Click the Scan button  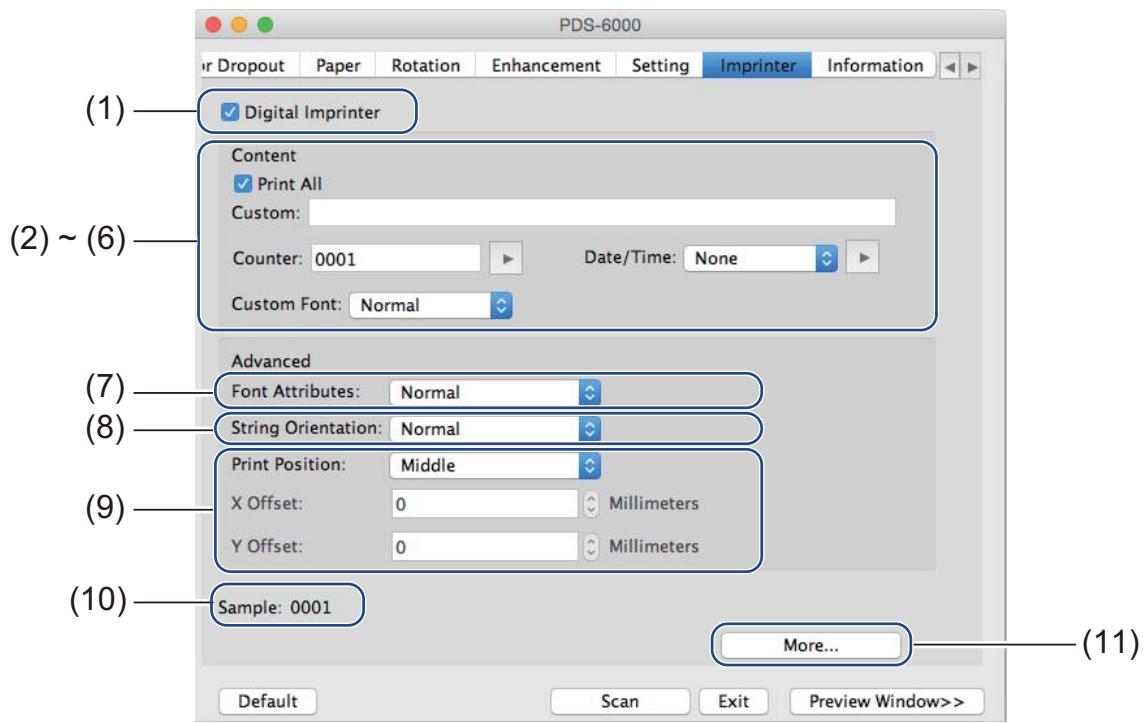(619, 701)
